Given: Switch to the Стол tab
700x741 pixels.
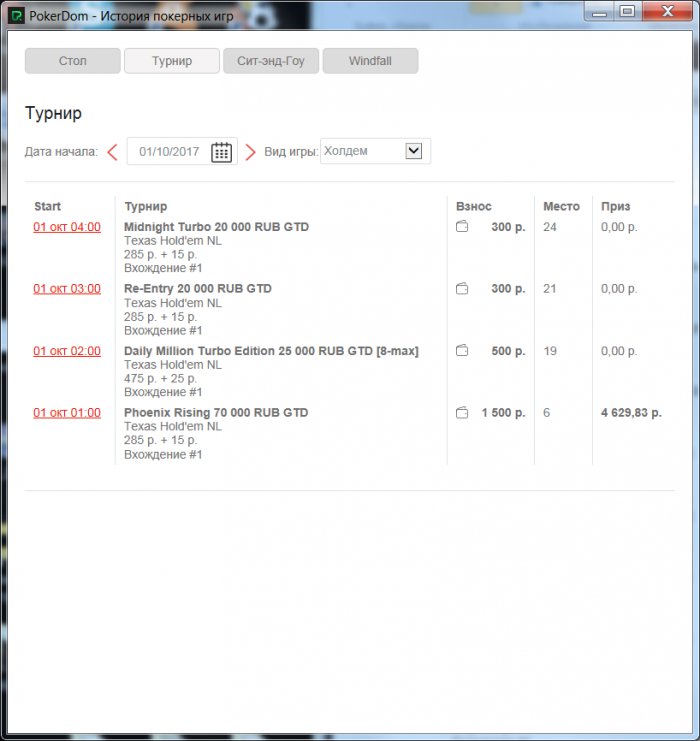Looking at the screenshot, I should [x=73, y=61].
